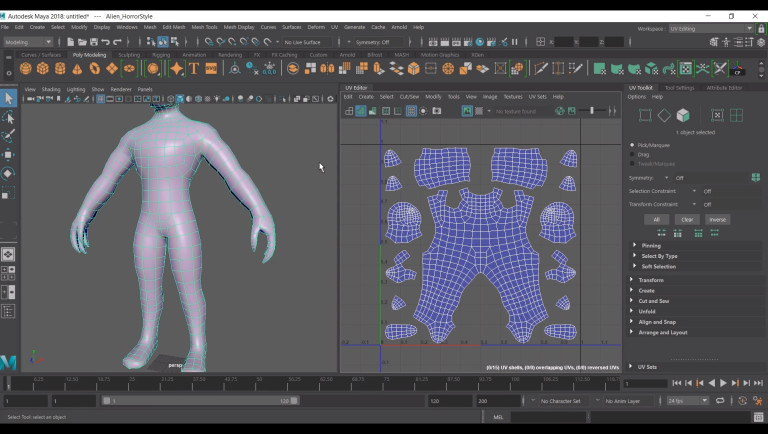Create a polygon cylinder from the shelf
The image size is (768, 434).
coord(60,68)
